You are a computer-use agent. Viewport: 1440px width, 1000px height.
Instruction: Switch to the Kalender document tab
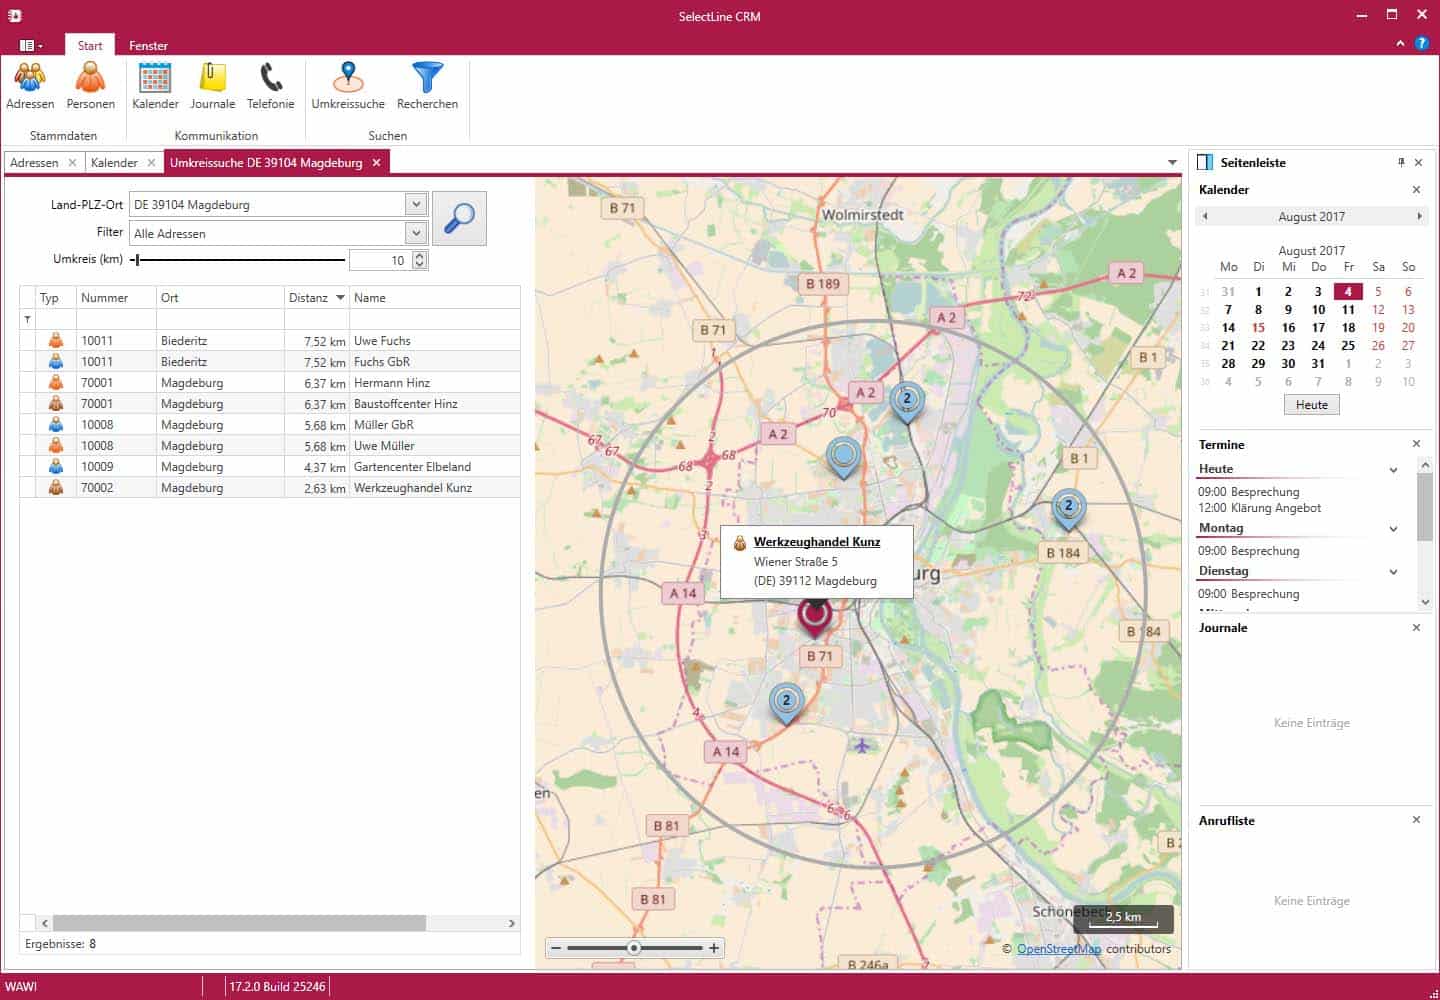[x=114, y=162]
